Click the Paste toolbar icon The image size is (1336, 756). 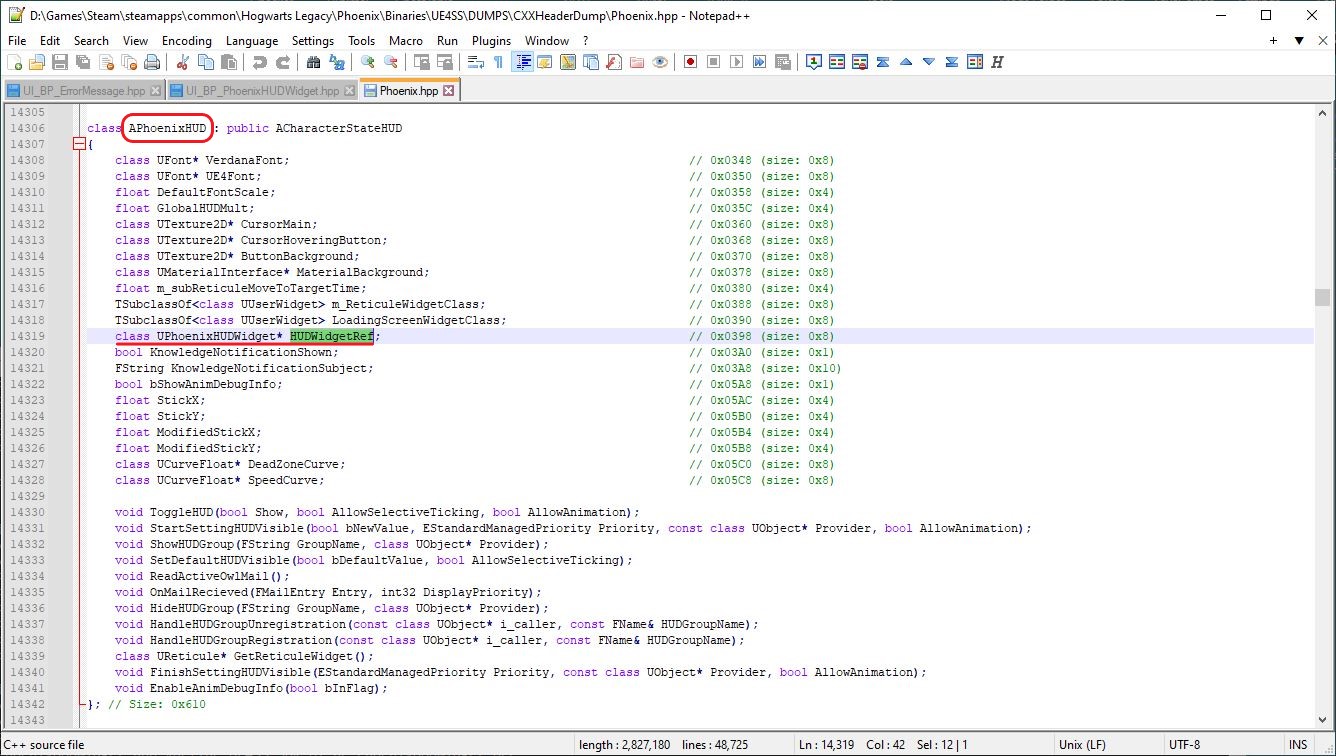coord(228,62)
